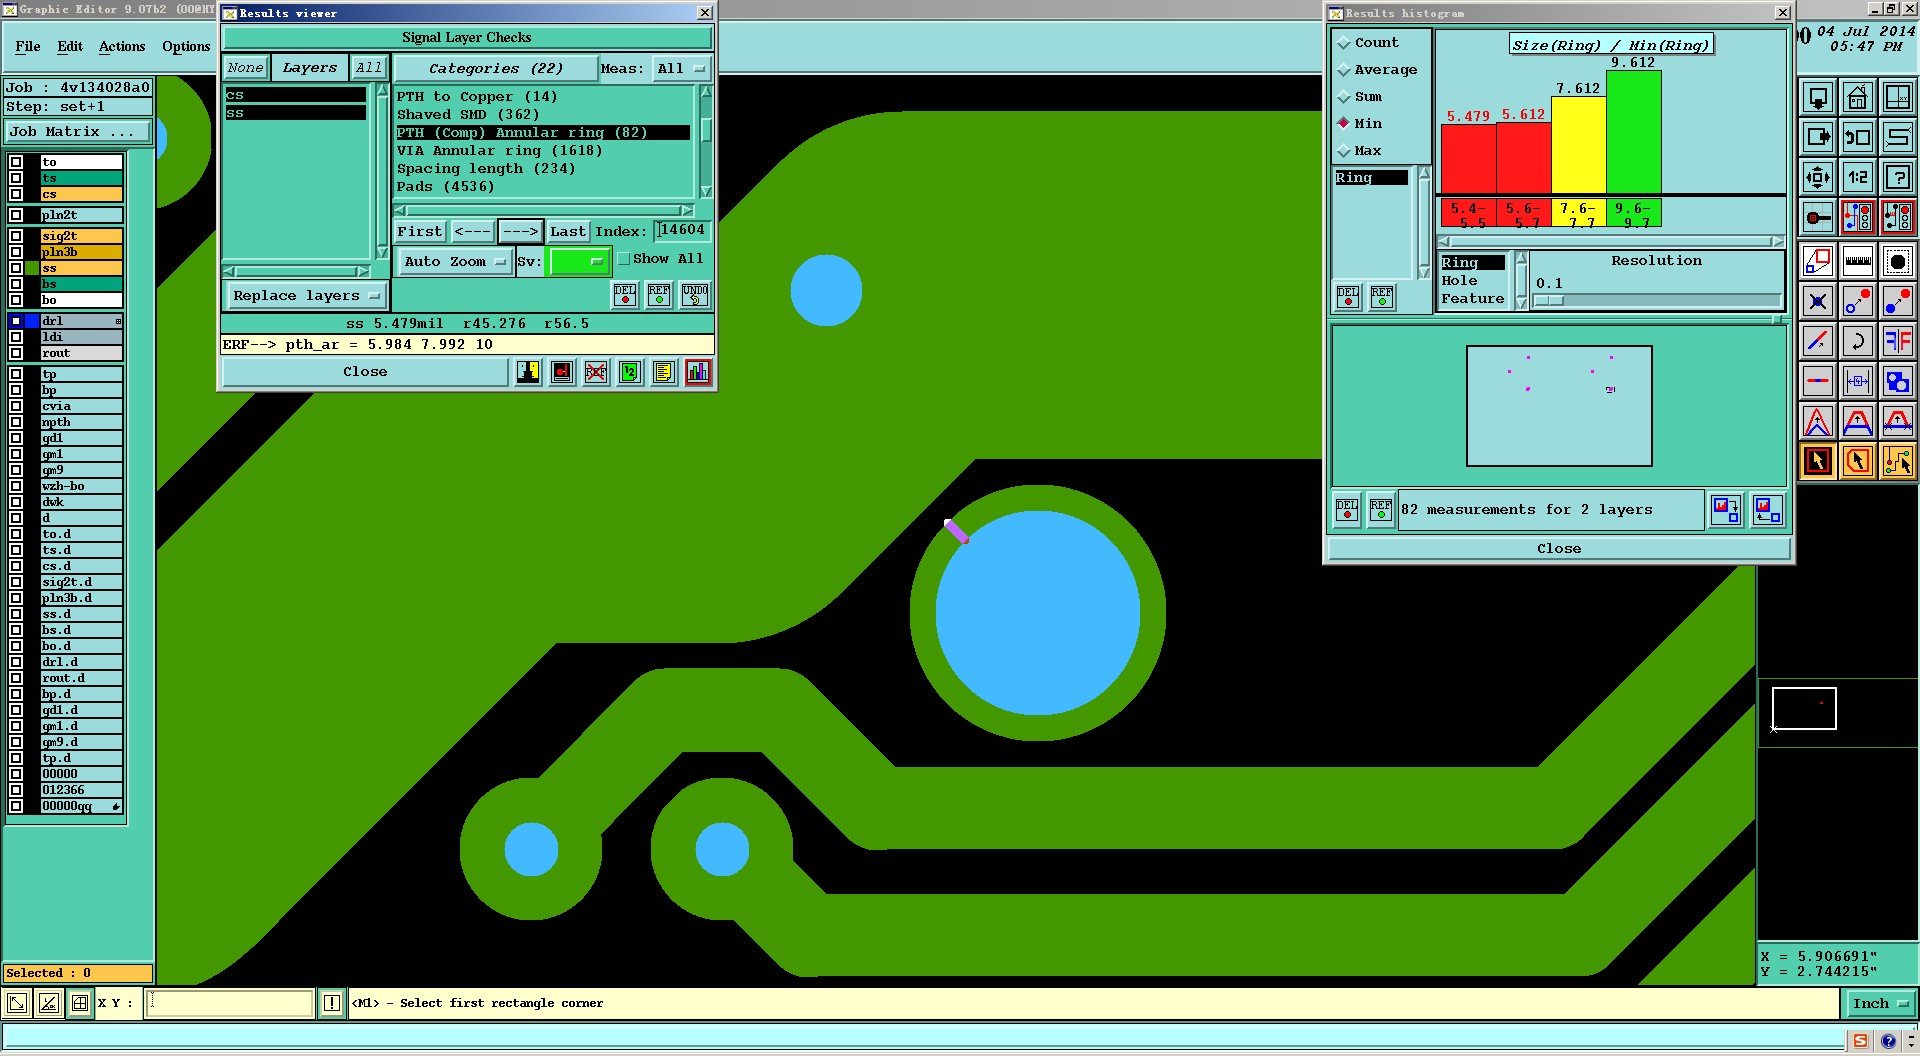Open the Replace layers dropdown
The height and width of the screenshot is (1056, 1920).
pos(306,296)
